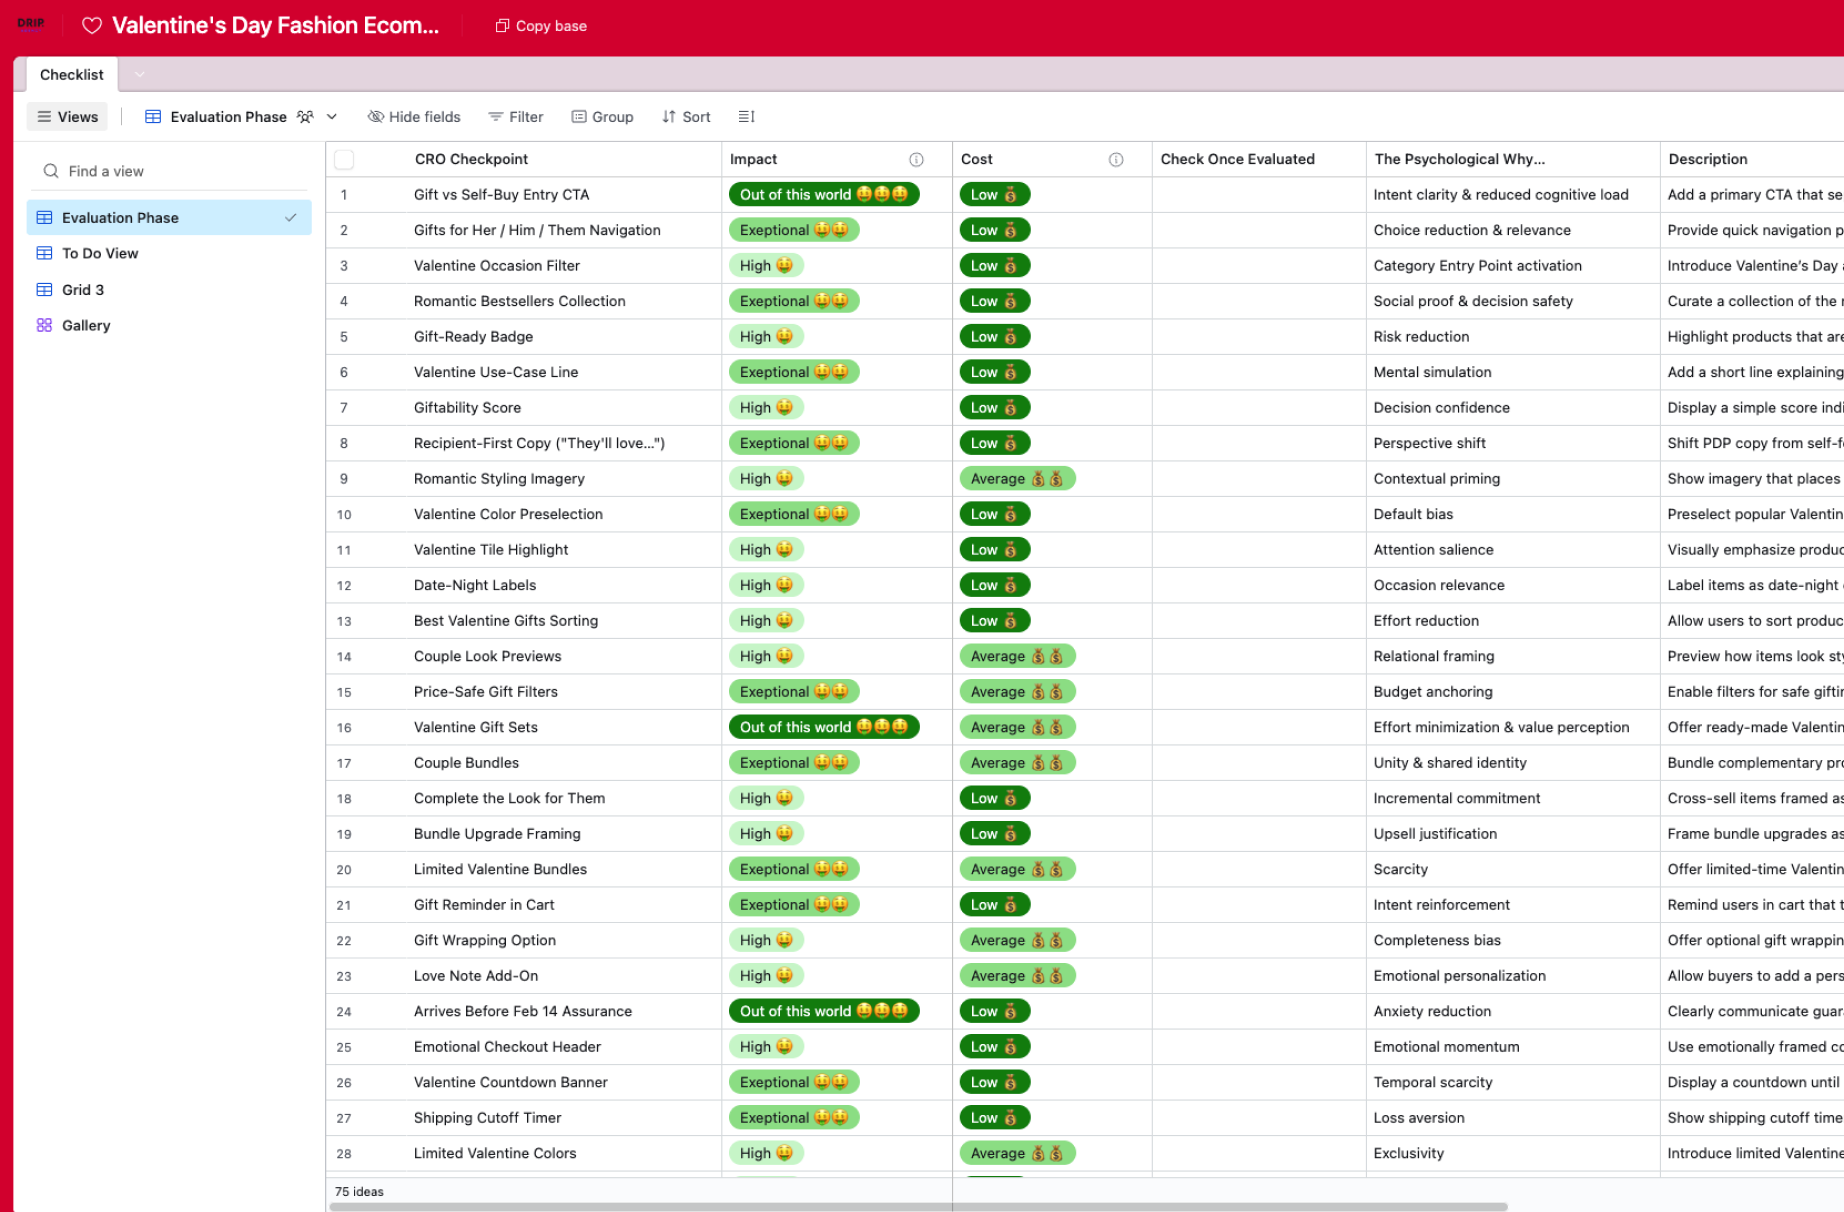This screenshot has height=1212, width=1844.
Task: Switch to the Checklist table tab
Action: pyautogui.click(x=71, y=75)
